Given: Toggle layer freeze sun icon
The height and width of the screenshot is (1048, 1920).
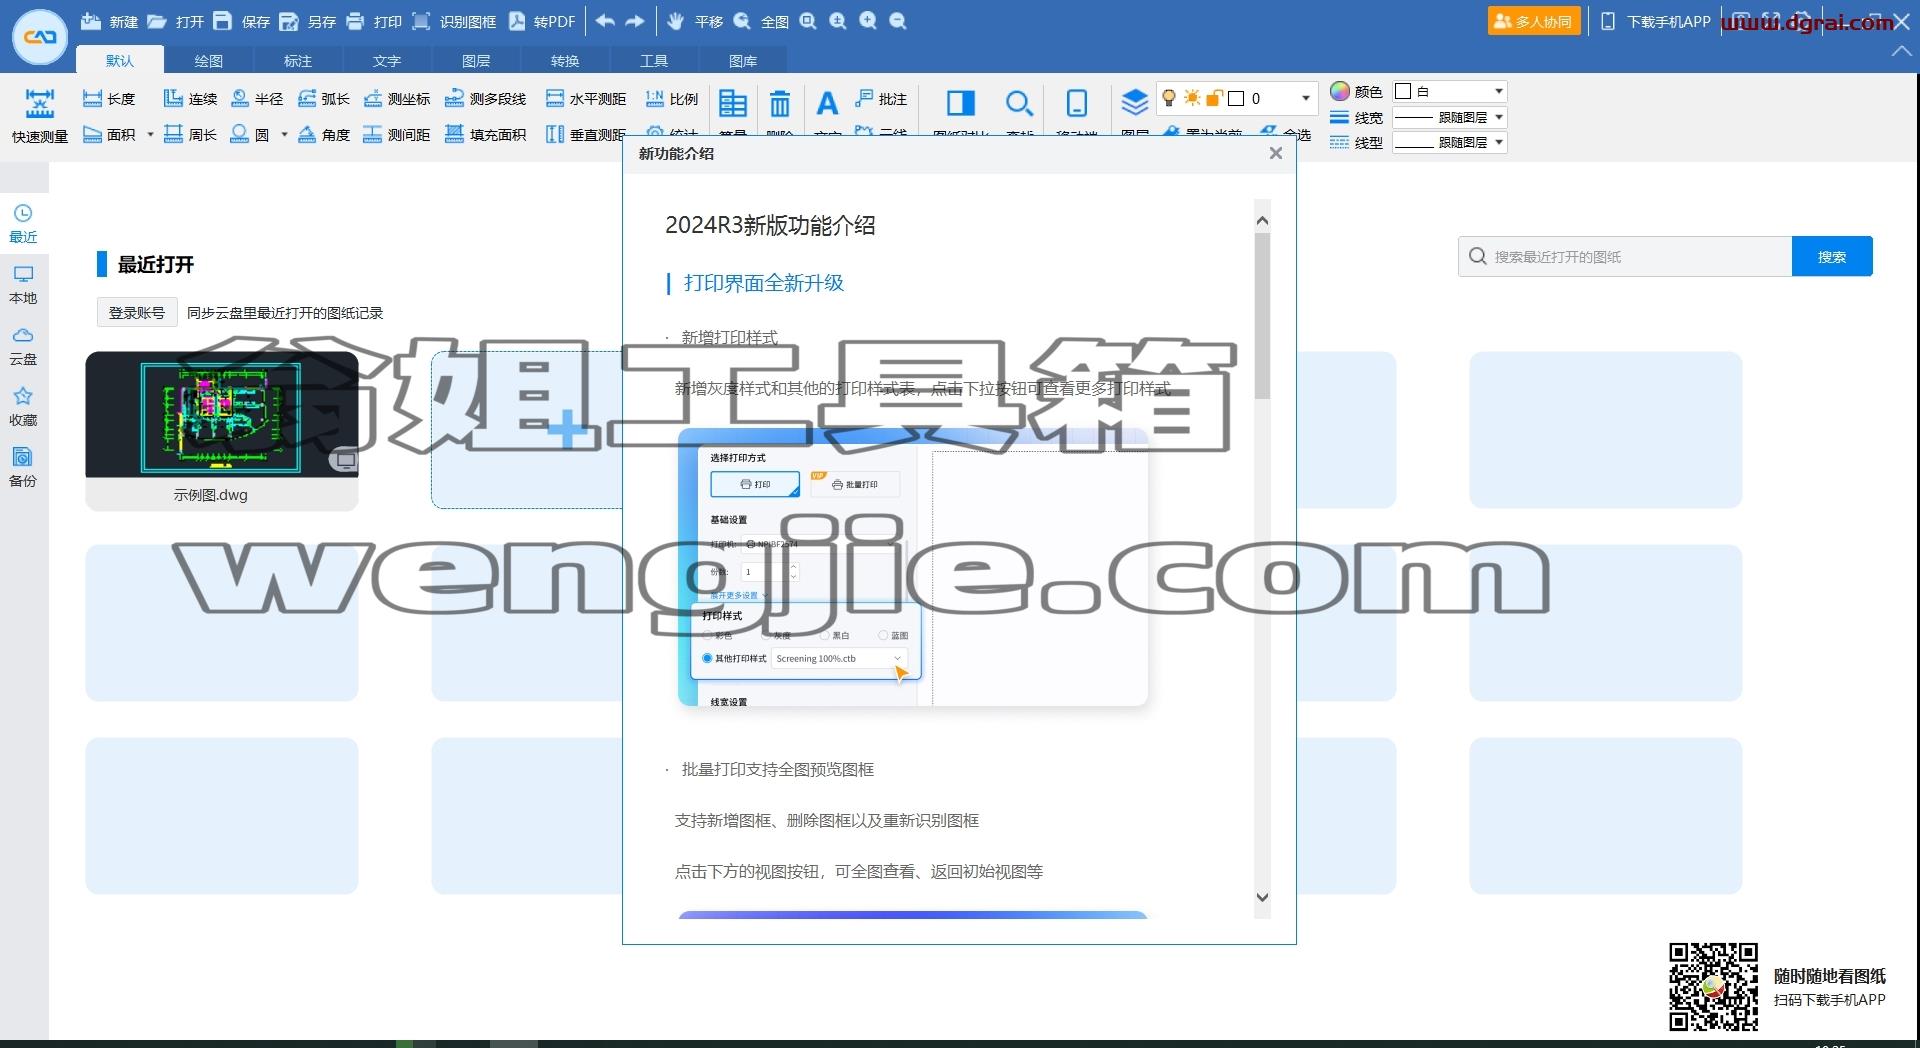Looking at the screenshot, I should 1192,98.
